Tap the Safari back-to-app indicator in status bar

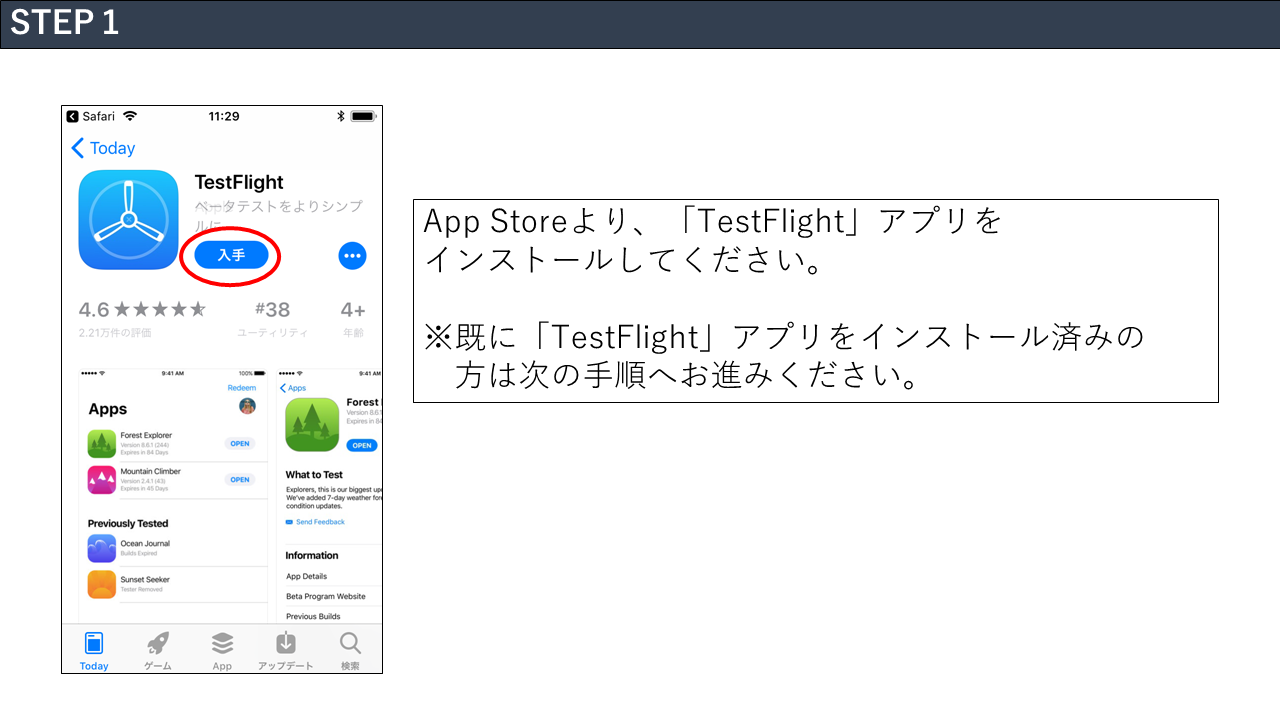(x=91, y=116)
